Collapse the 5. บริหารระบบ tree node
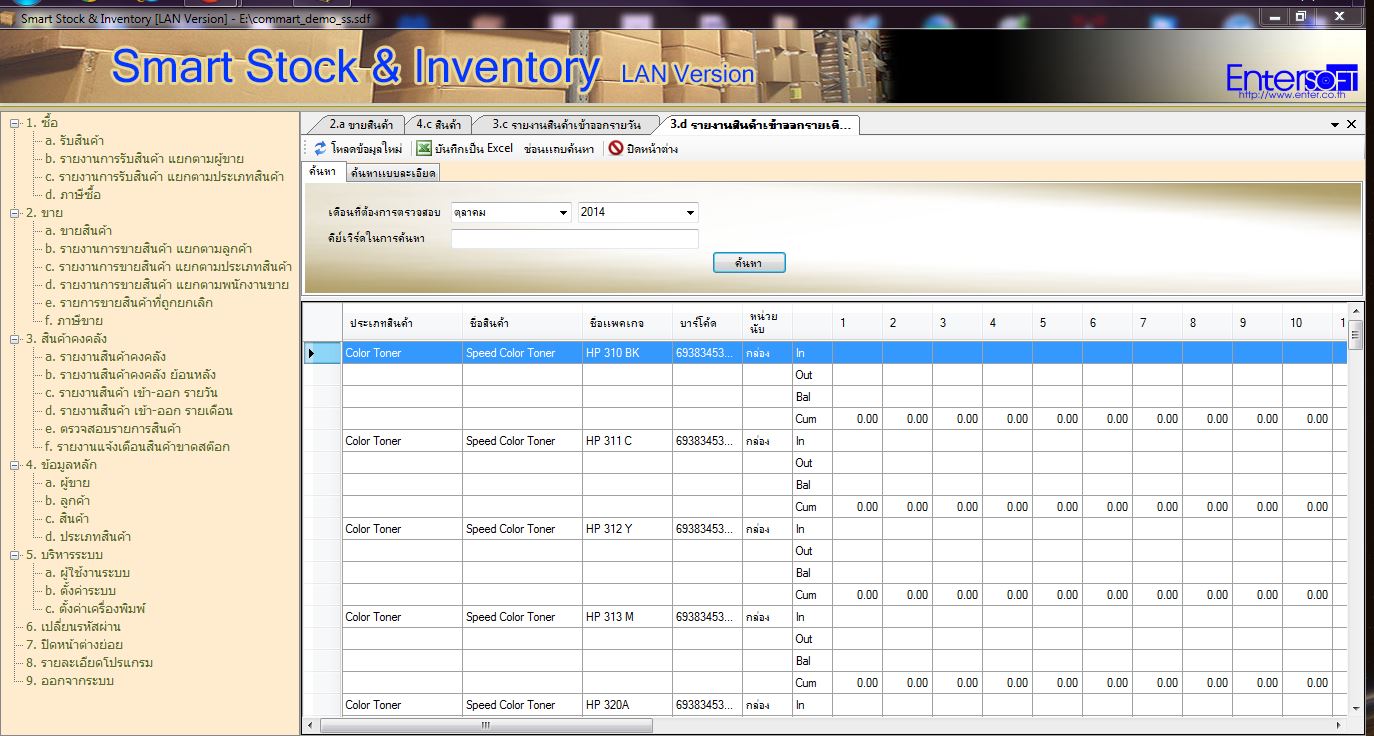1374x736 pixels. pyautogui.click(x=15, y=555)
